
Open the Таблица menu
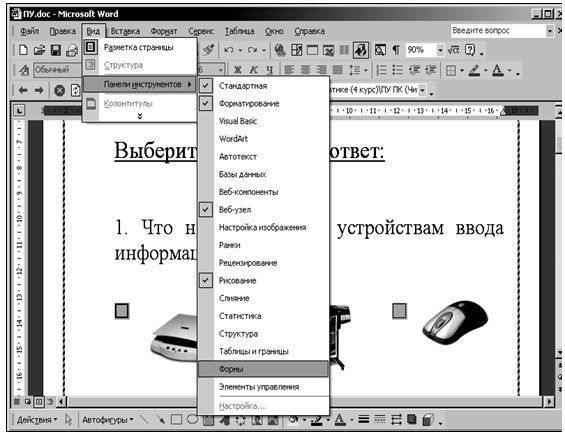240,31
